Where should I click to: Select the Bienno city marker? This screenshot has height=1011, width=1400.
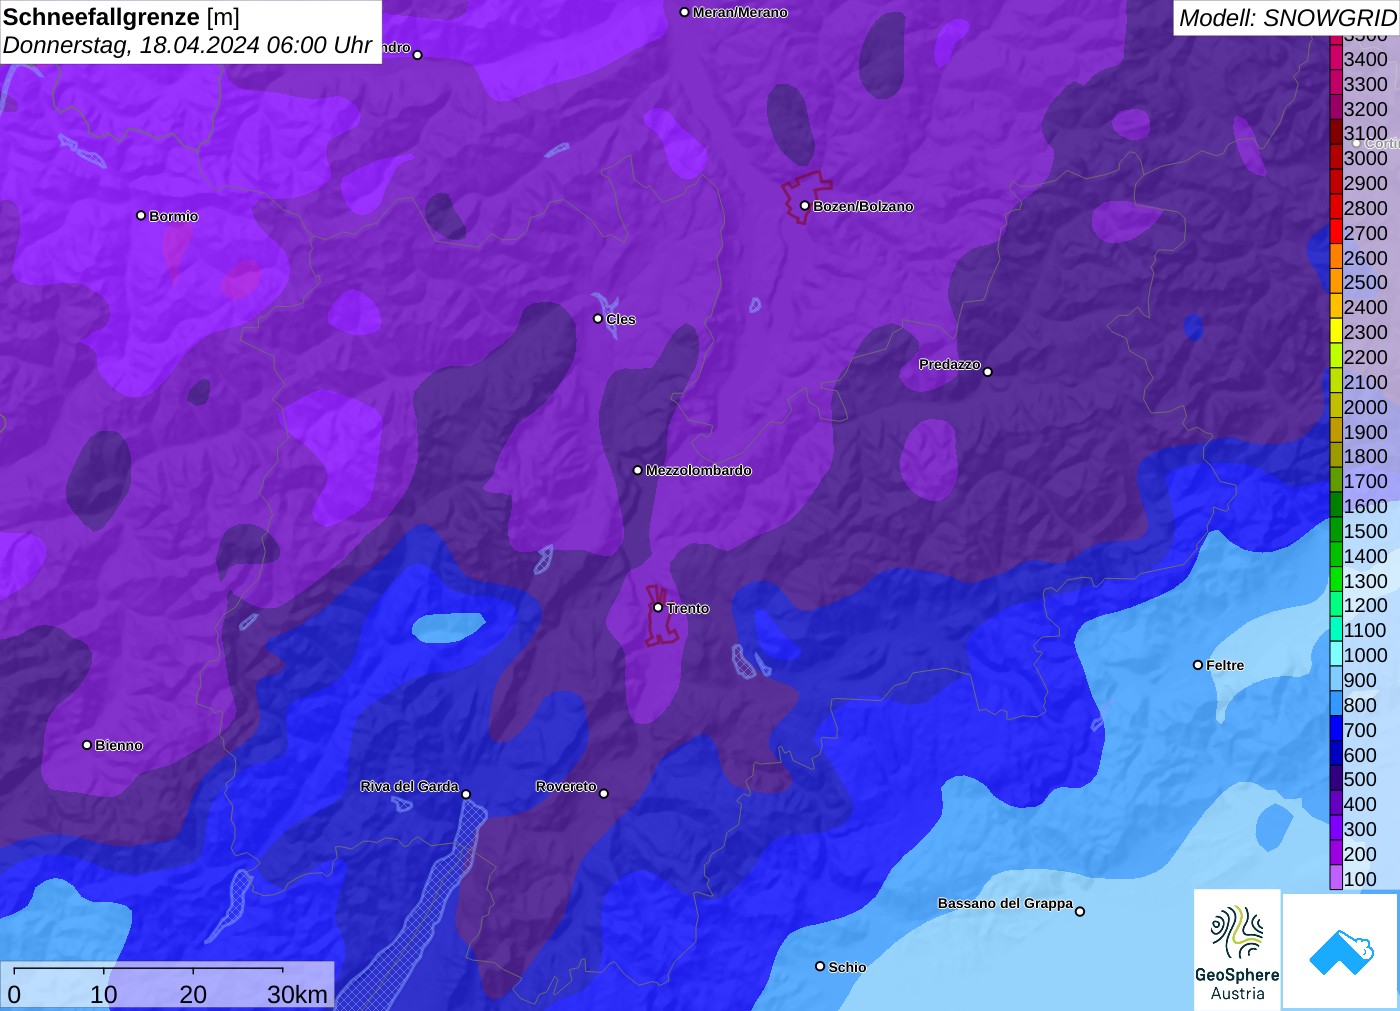click(87, 745)
